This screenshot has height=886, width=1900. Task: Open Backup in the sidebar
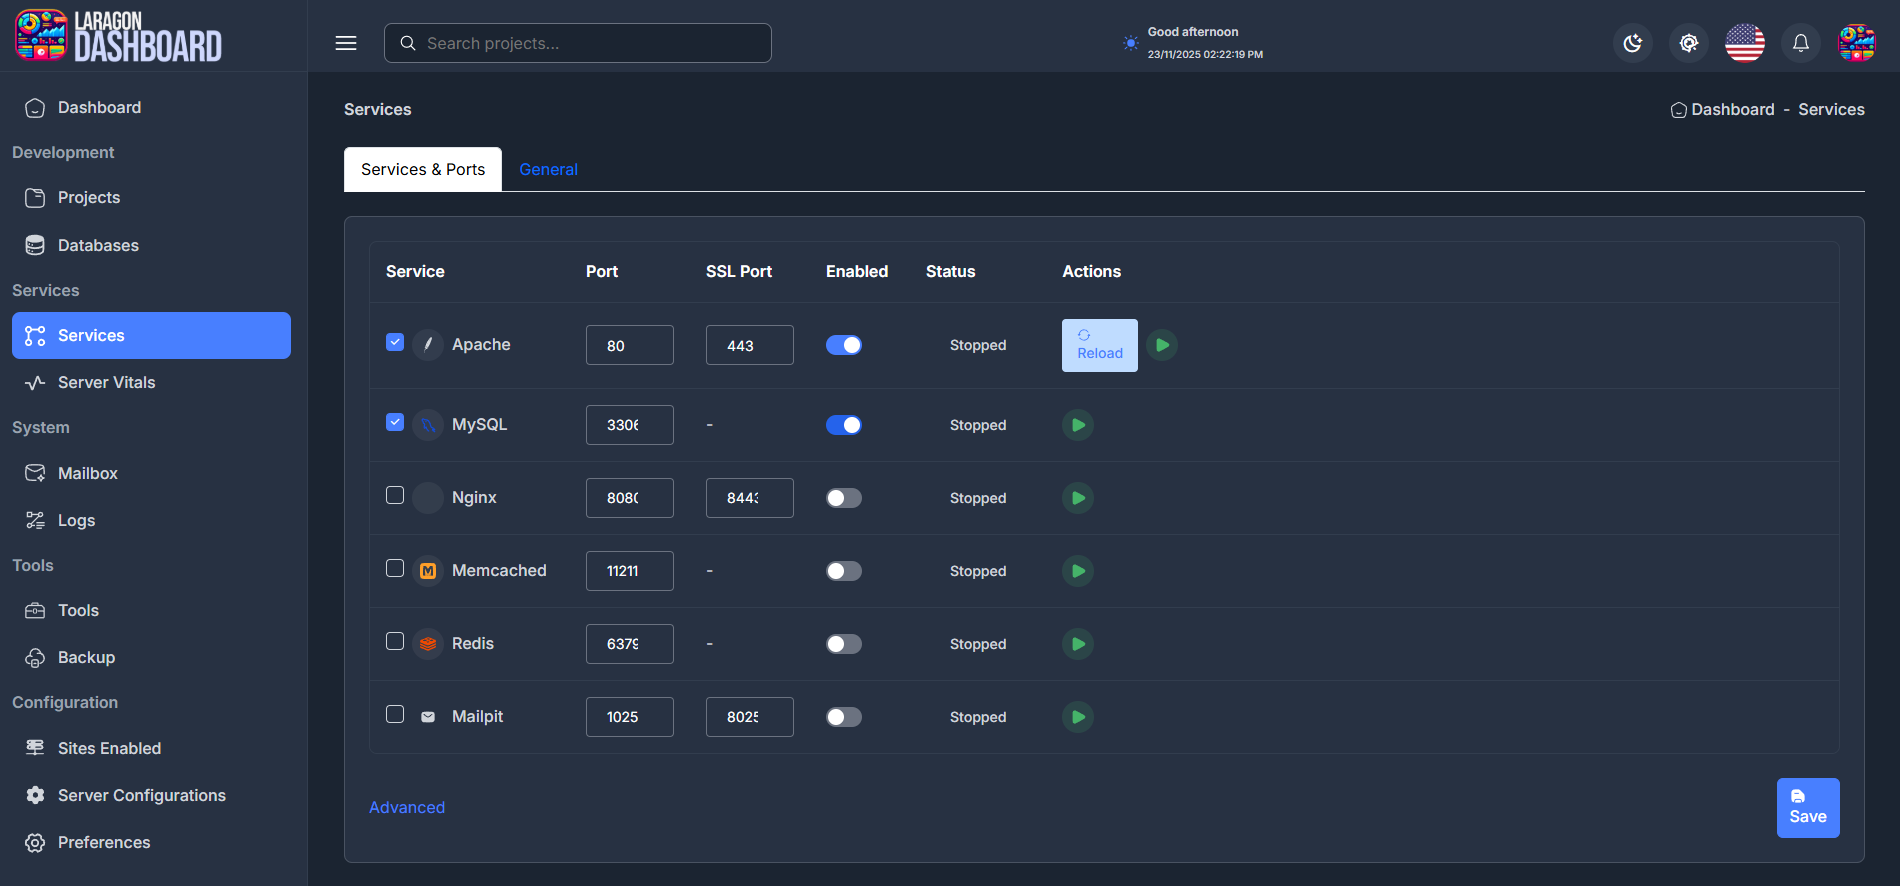[151, 657]
